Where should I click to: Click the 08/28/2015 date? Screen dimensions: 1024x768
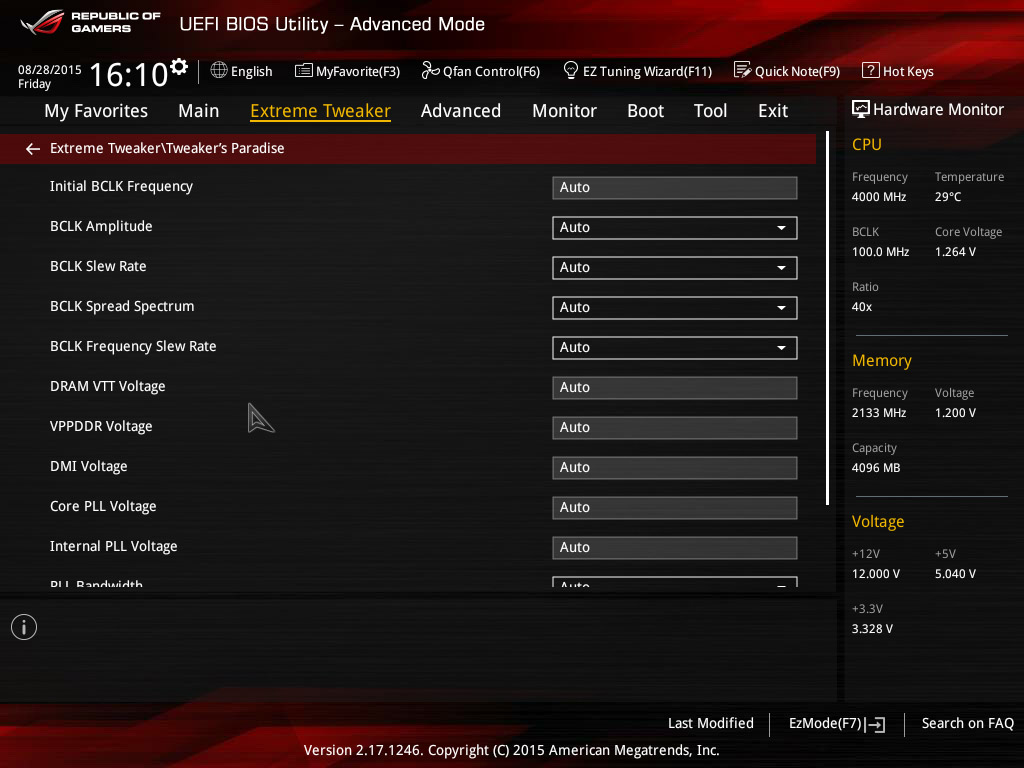tap(50, 69)
